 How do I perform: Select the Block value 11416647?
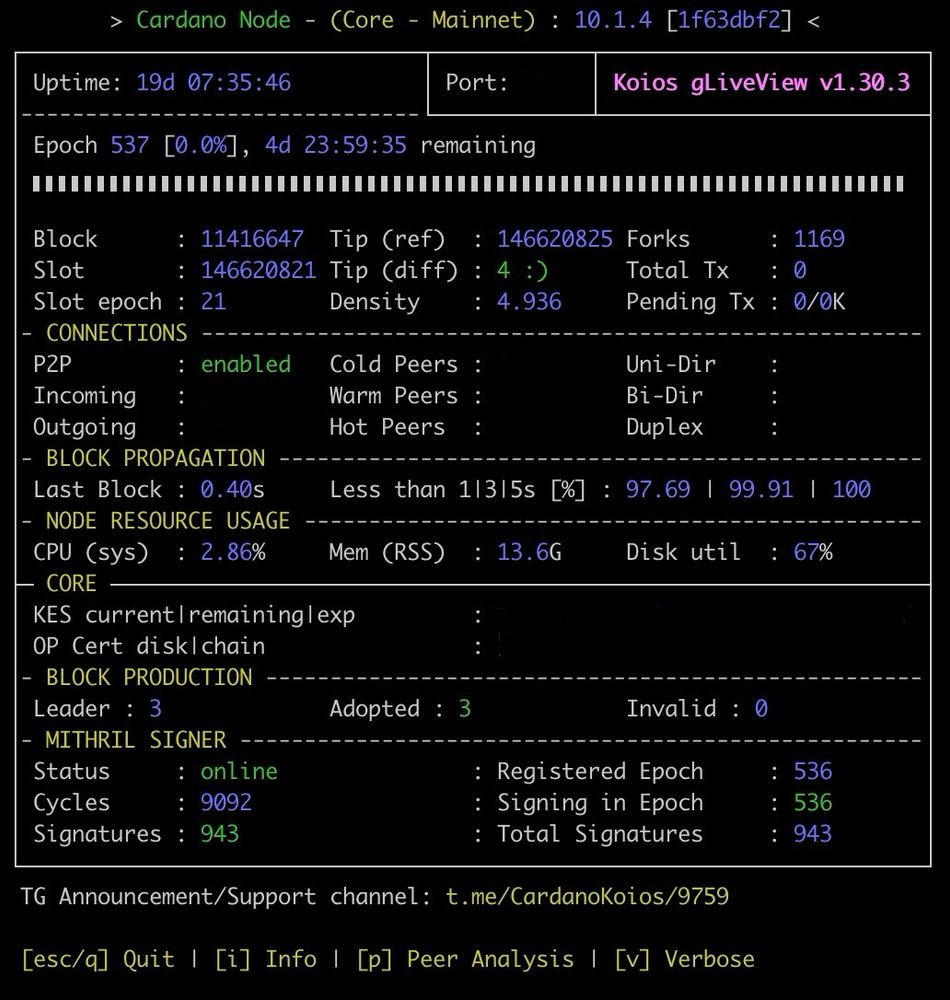pyautogui.click(x=252, y=239)
